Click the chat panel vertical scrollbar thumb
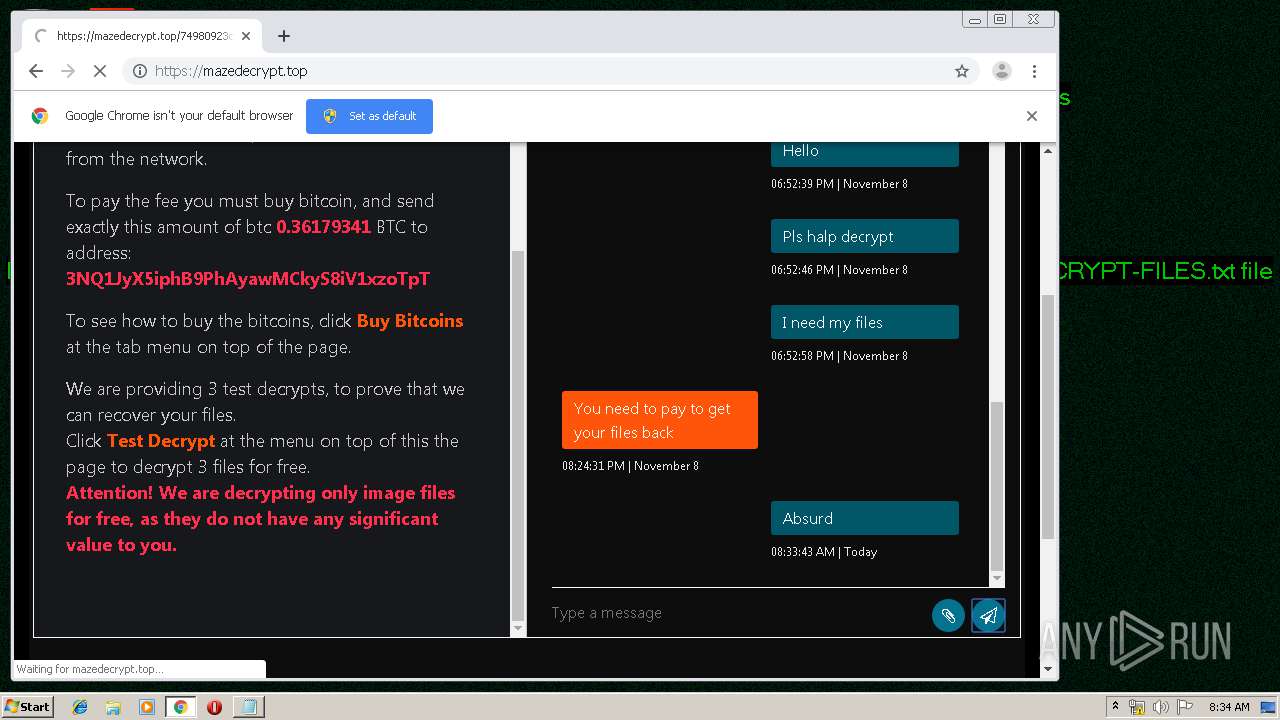Screen dimensions: 1280x720 (996, 485)
